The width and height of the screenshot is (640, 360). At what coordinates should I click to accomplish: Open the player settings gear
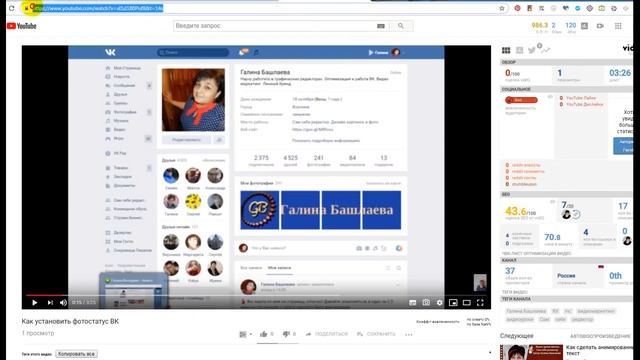[x=440, y=302]
